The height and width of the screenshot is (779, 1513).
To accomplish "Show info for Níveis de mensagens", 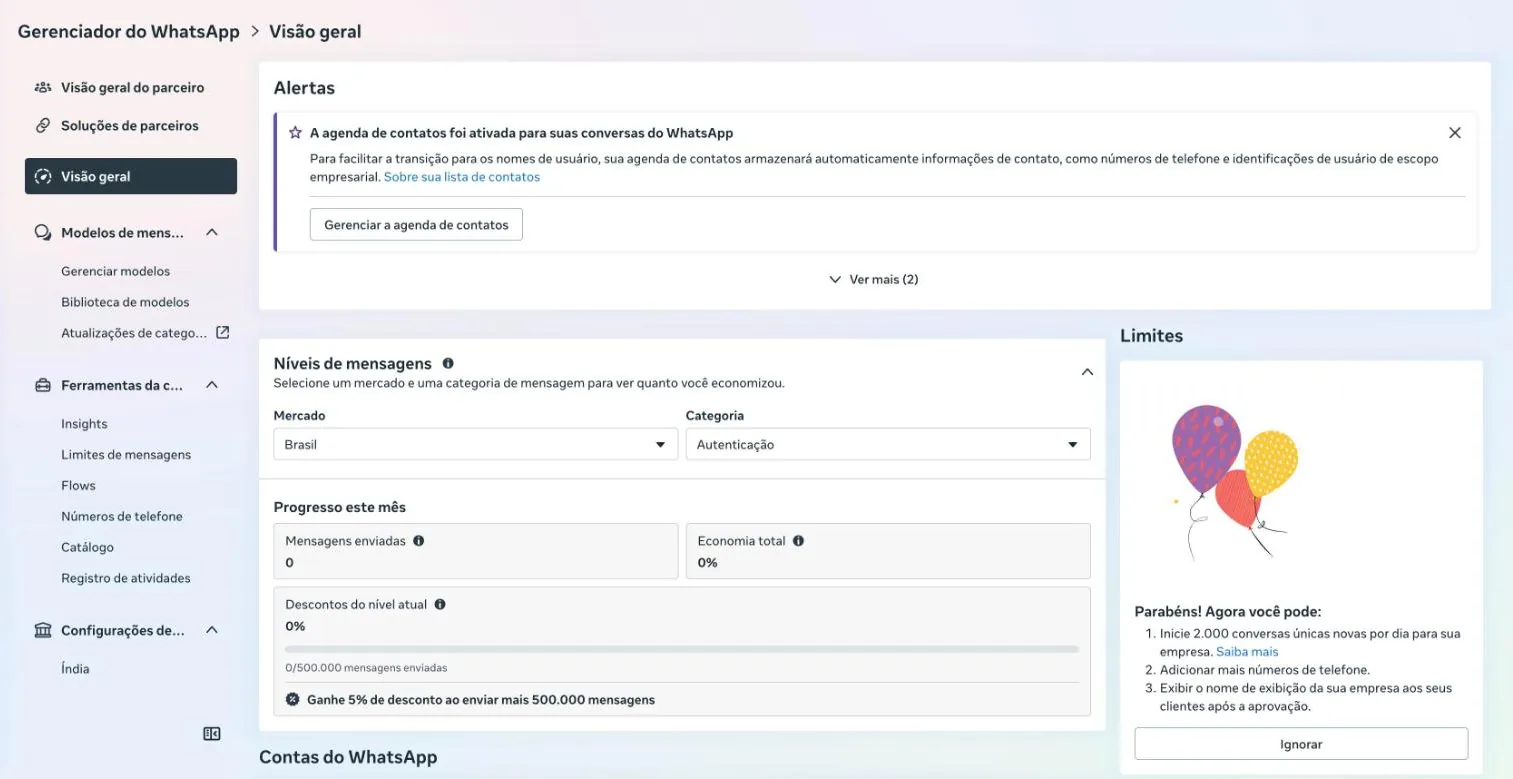I will [x=448, y=364].
